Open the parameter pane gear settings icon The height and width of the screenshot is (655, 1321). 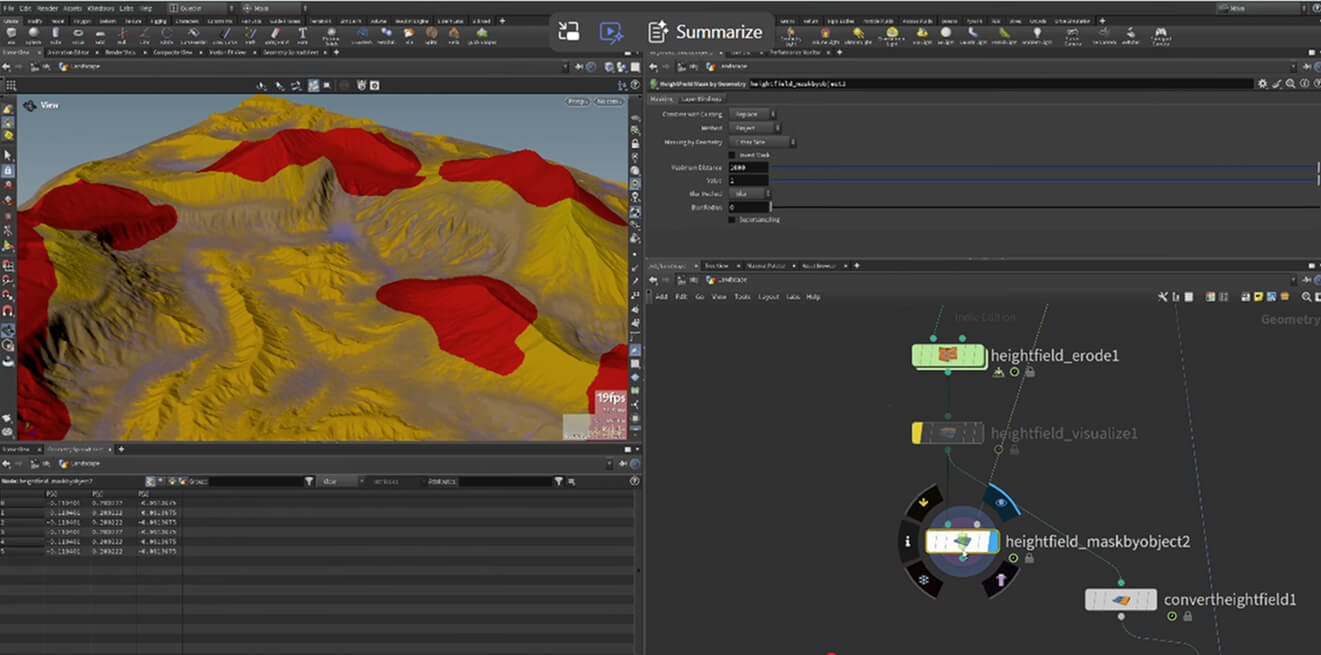[x=1262, y=84]
